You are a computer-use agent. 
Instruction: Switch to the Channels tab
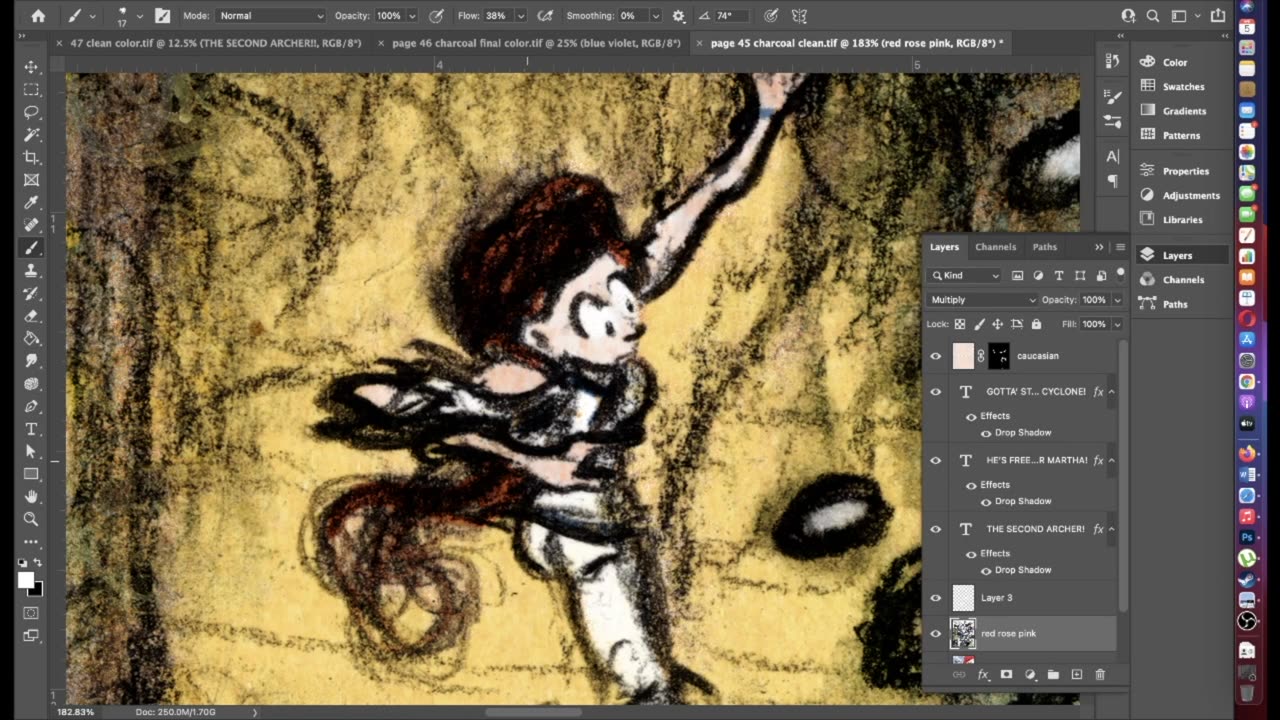click(x=995, y=247)
